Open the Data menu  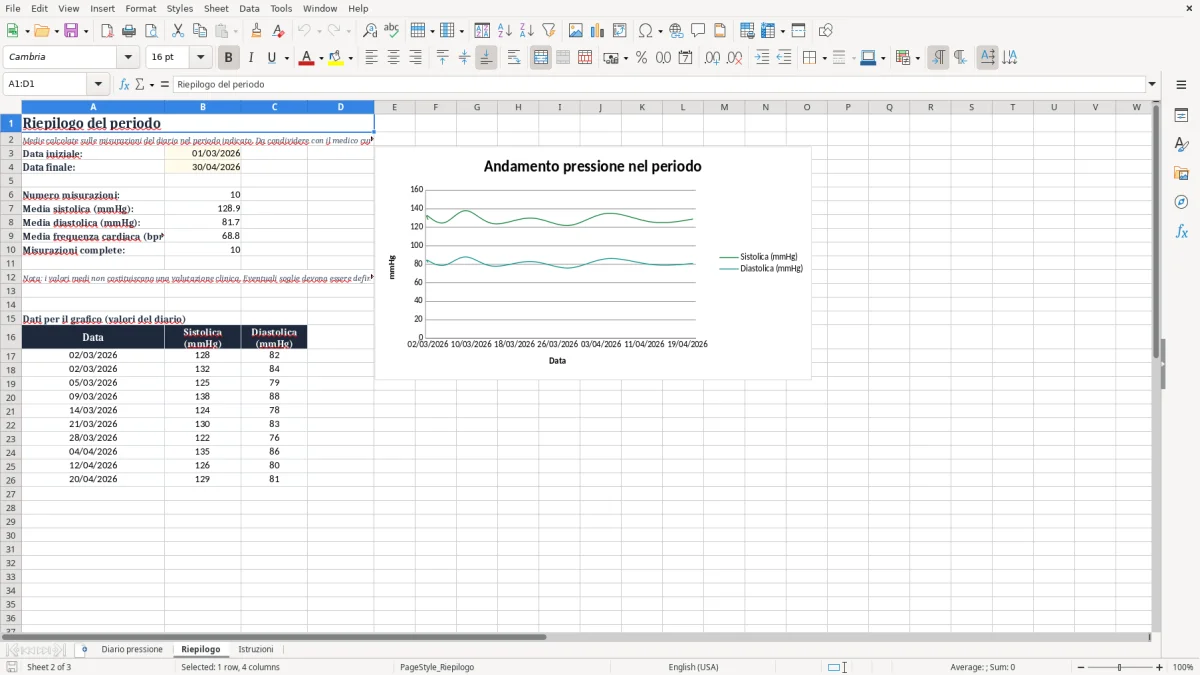click(x=249, y=8)
